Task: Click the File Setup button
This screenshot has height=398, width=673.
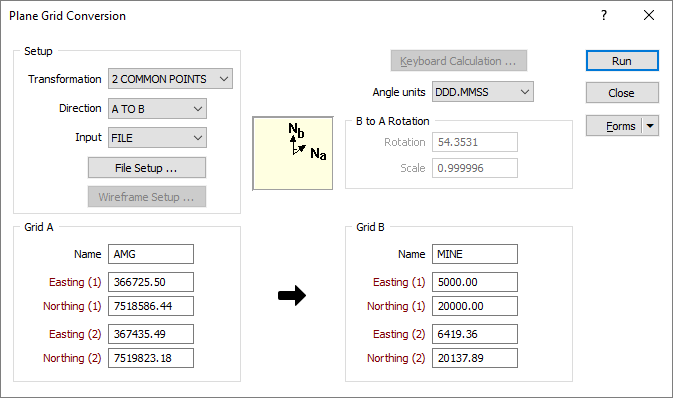Action: click(147, 168)
